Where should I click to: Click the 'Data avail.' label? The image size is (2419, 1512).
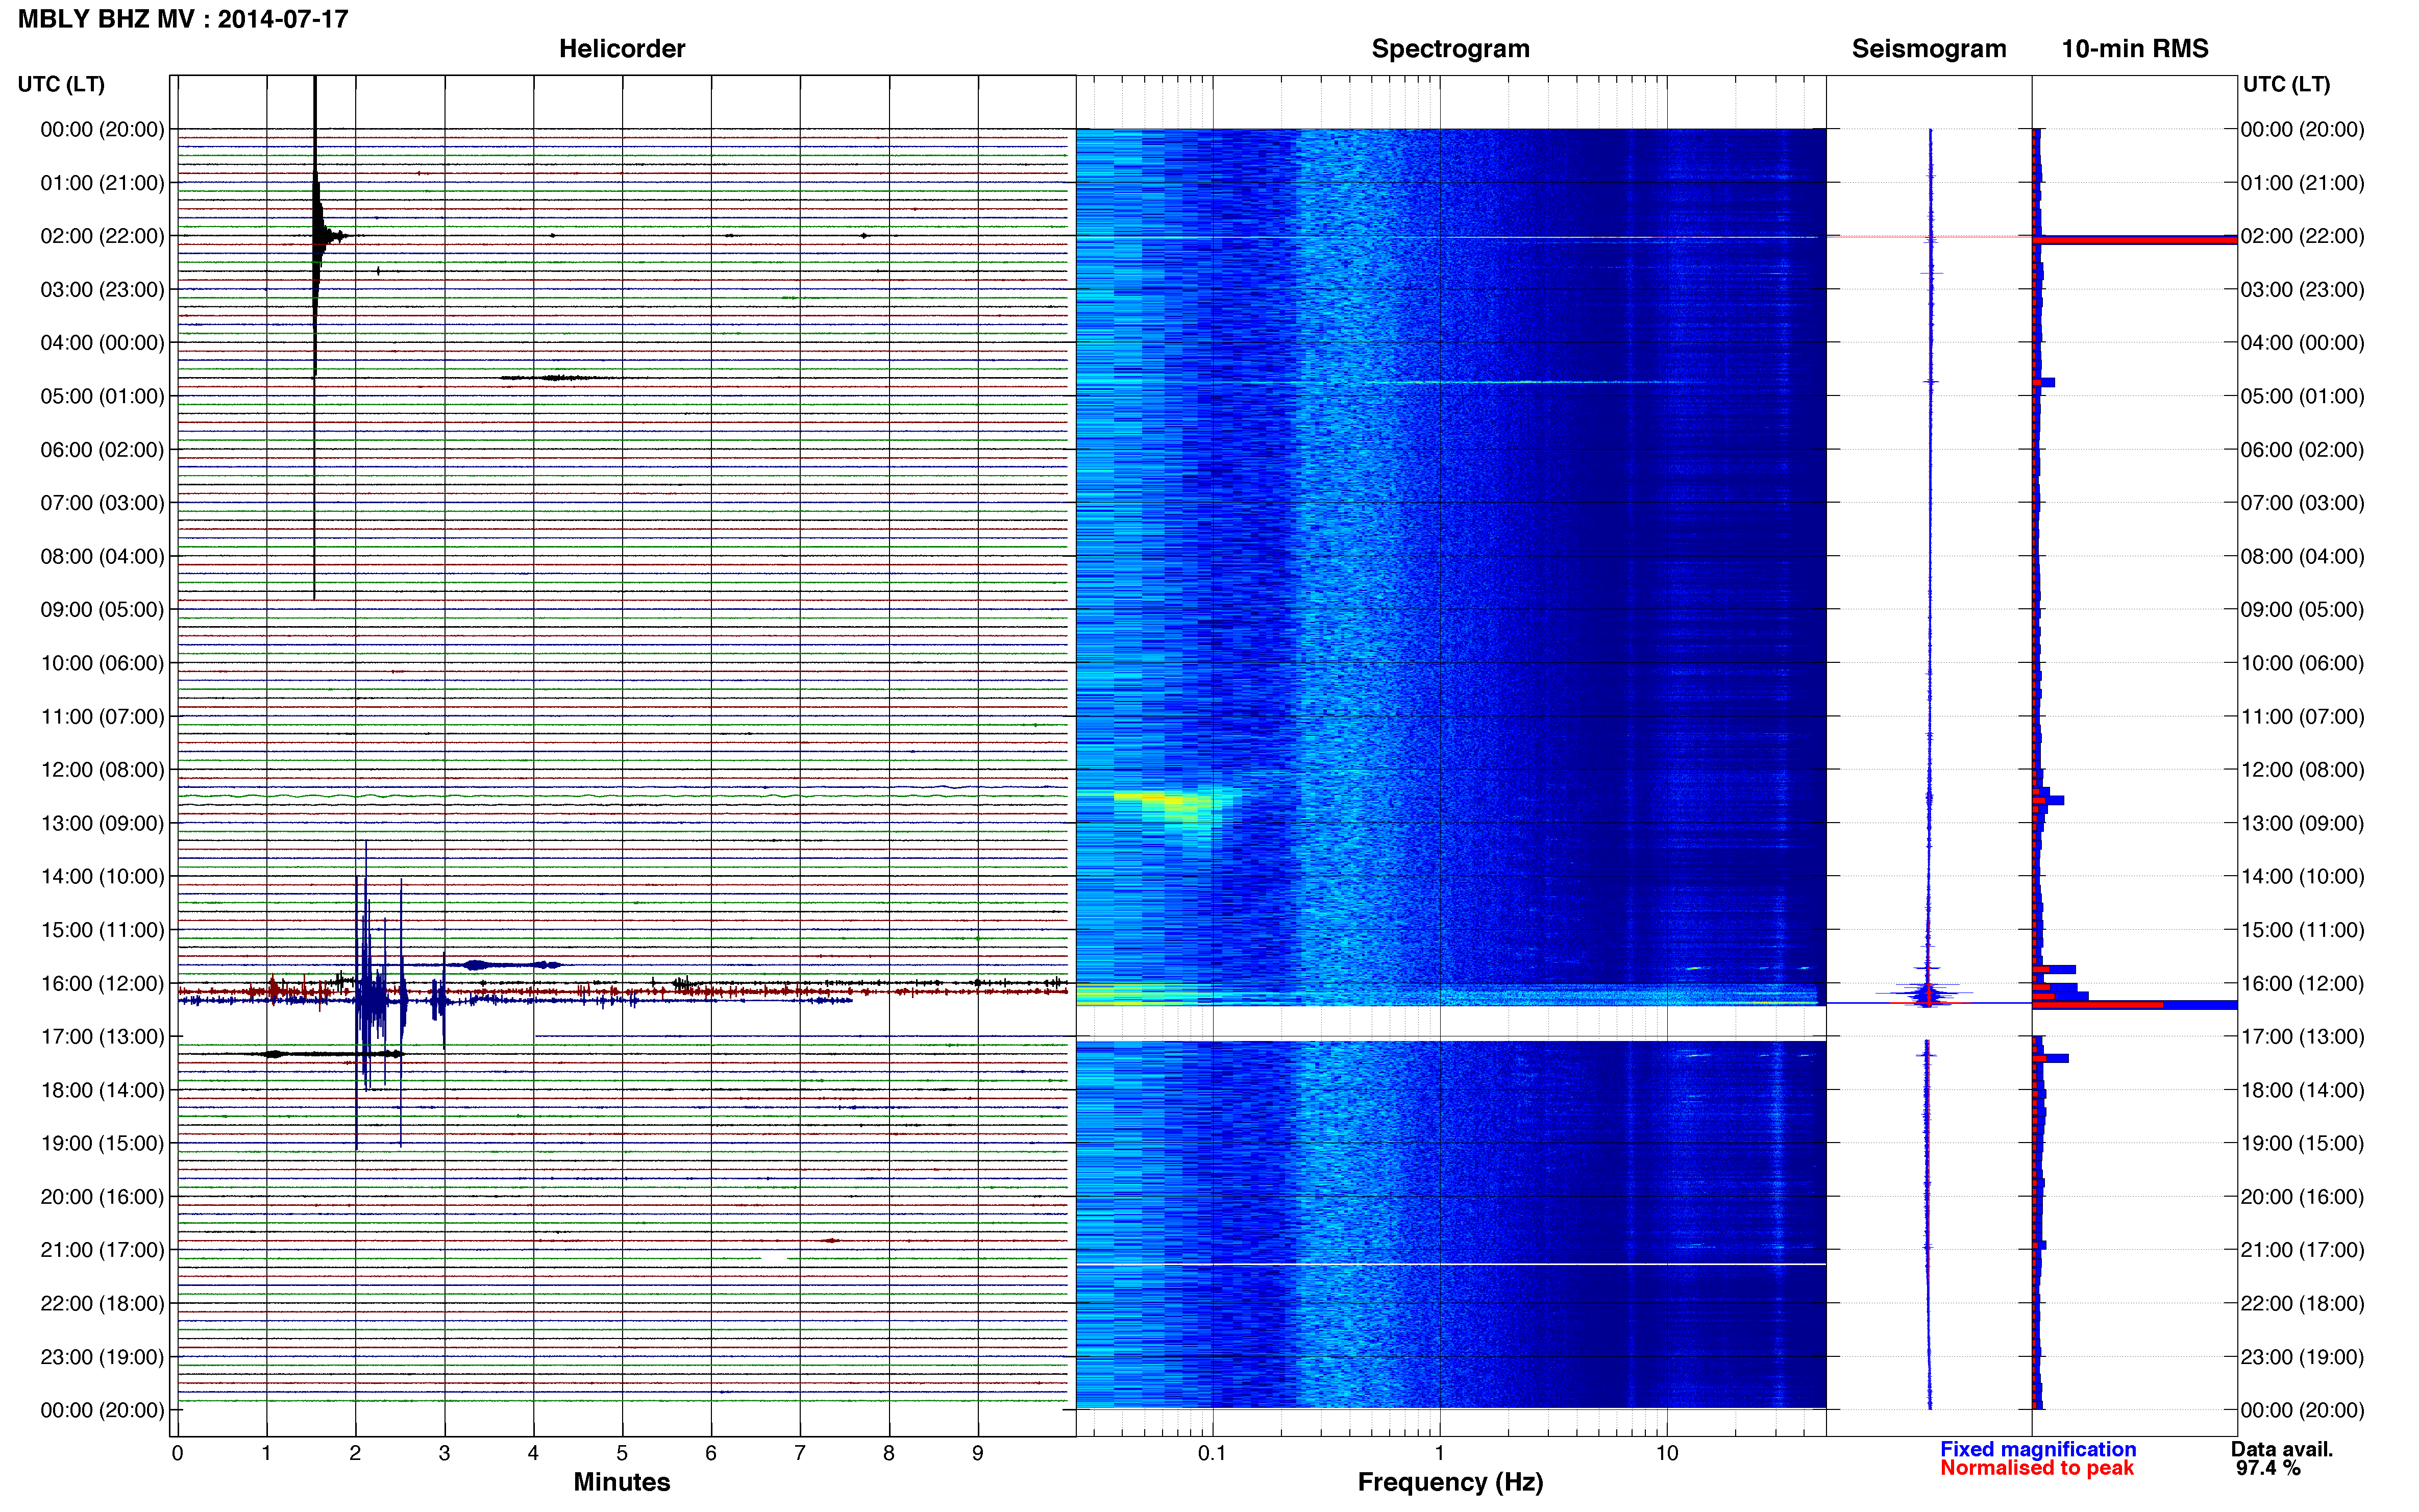click(2282, 1449)
